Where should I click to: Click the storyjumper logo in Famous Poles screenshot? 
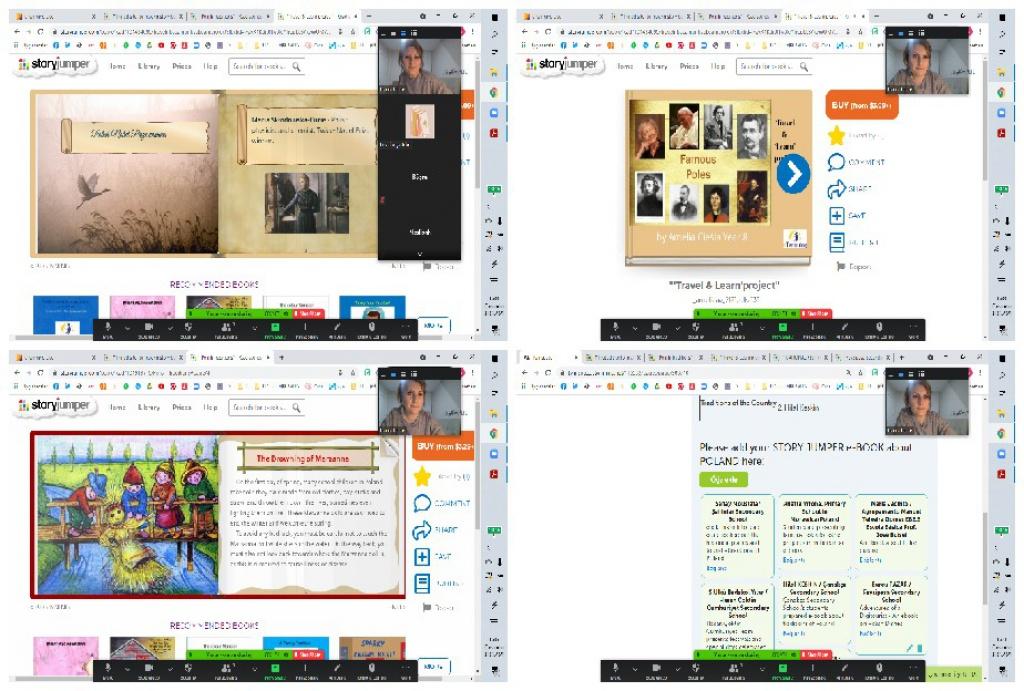564,65
